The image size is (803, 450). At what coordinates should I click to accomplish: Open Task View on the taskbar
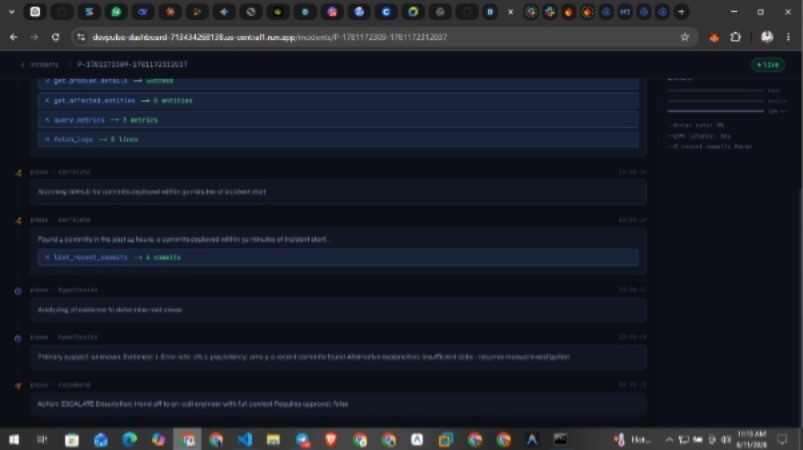tap(43, 439)
